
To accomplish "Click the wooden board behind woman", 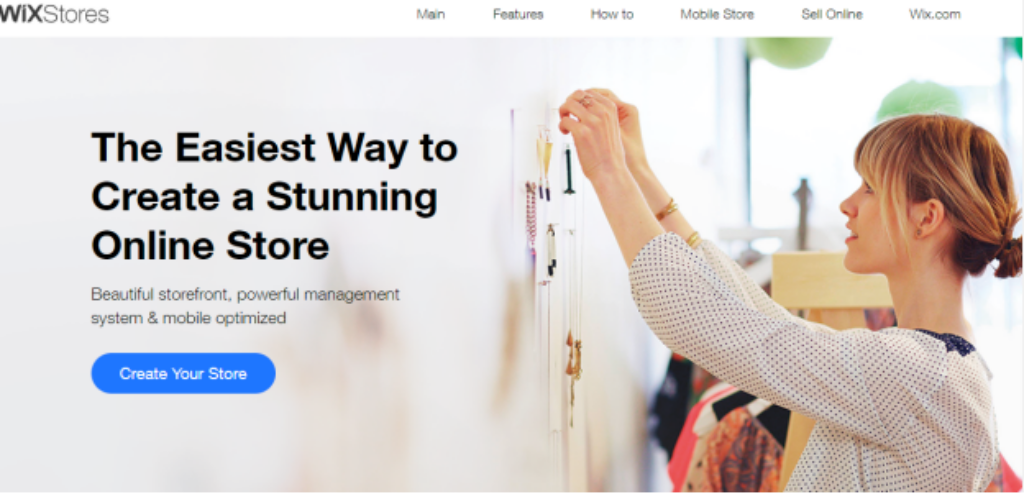I will [829, 281].
